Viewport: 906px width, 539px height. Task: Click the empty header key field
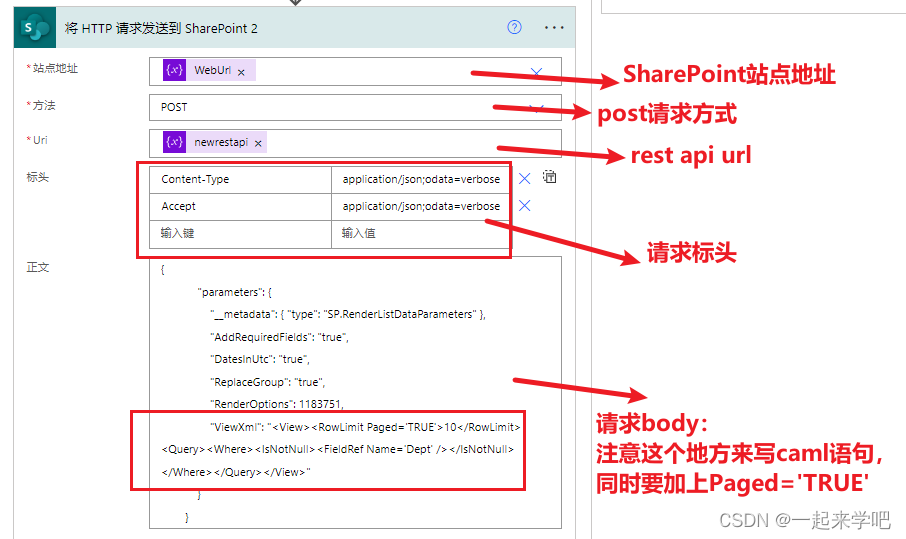coord(240,233)
